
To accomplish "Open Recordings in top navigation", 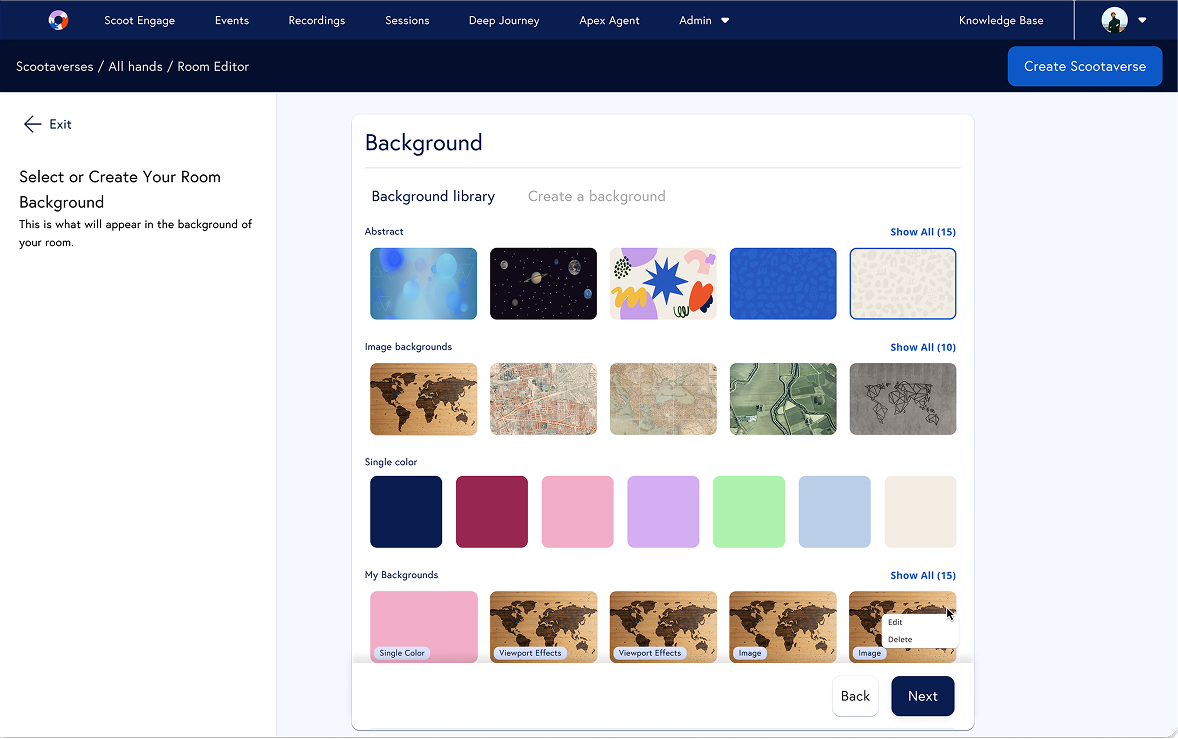I will [316, 20].
